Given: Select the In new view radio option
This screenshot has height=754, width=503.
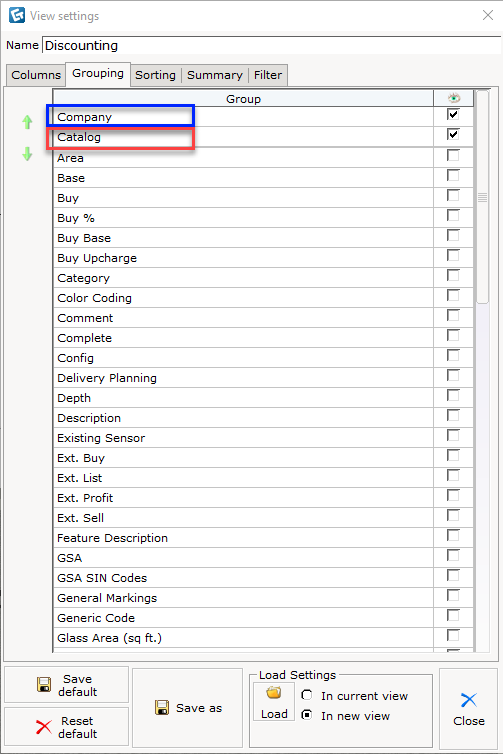Looking at the screenshot, I should 306,715.
